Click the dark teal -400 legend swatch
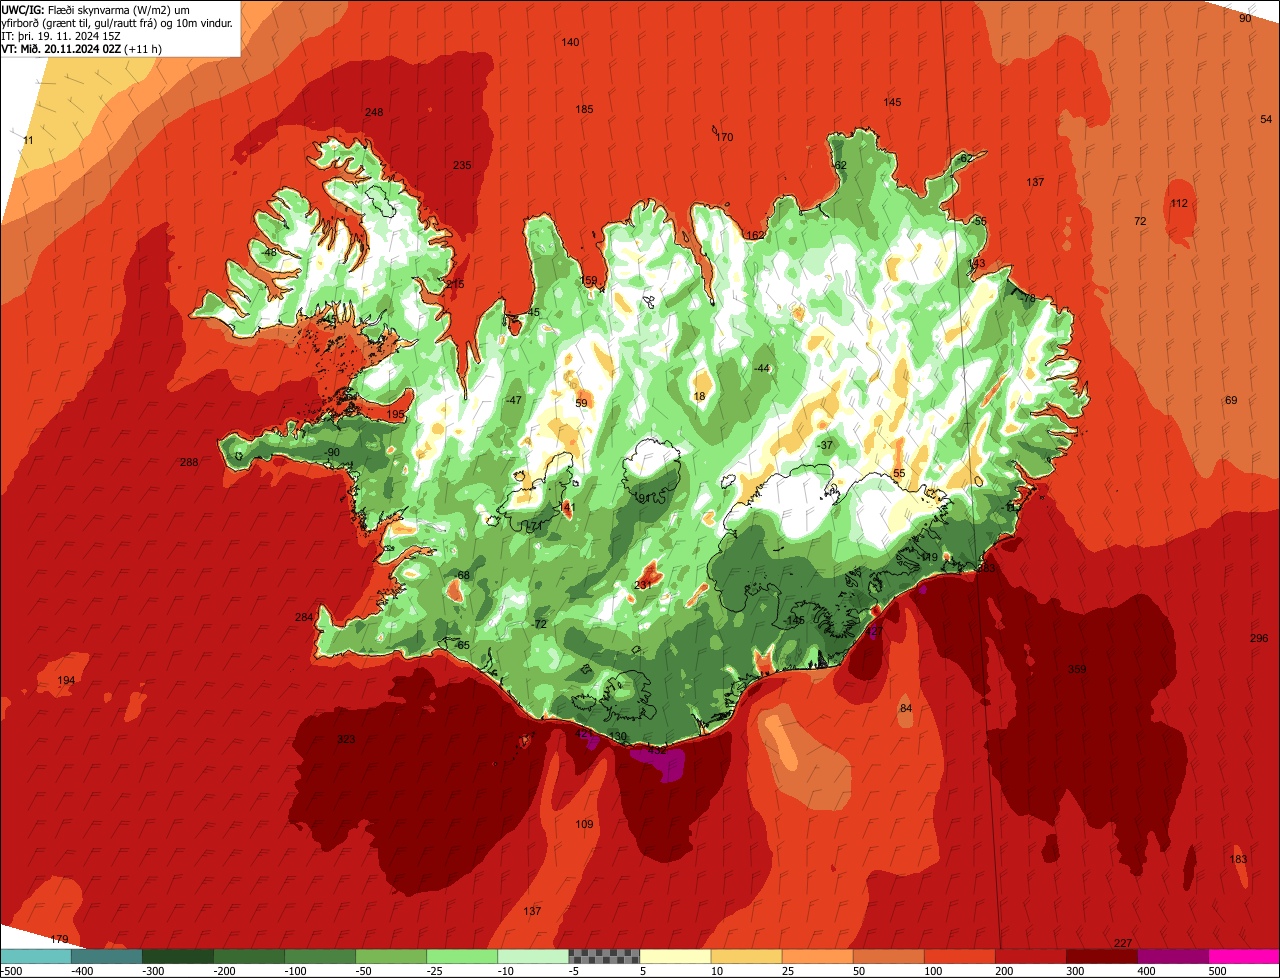The height and width of the screenshot is (978, 1280). coord(107,956)
